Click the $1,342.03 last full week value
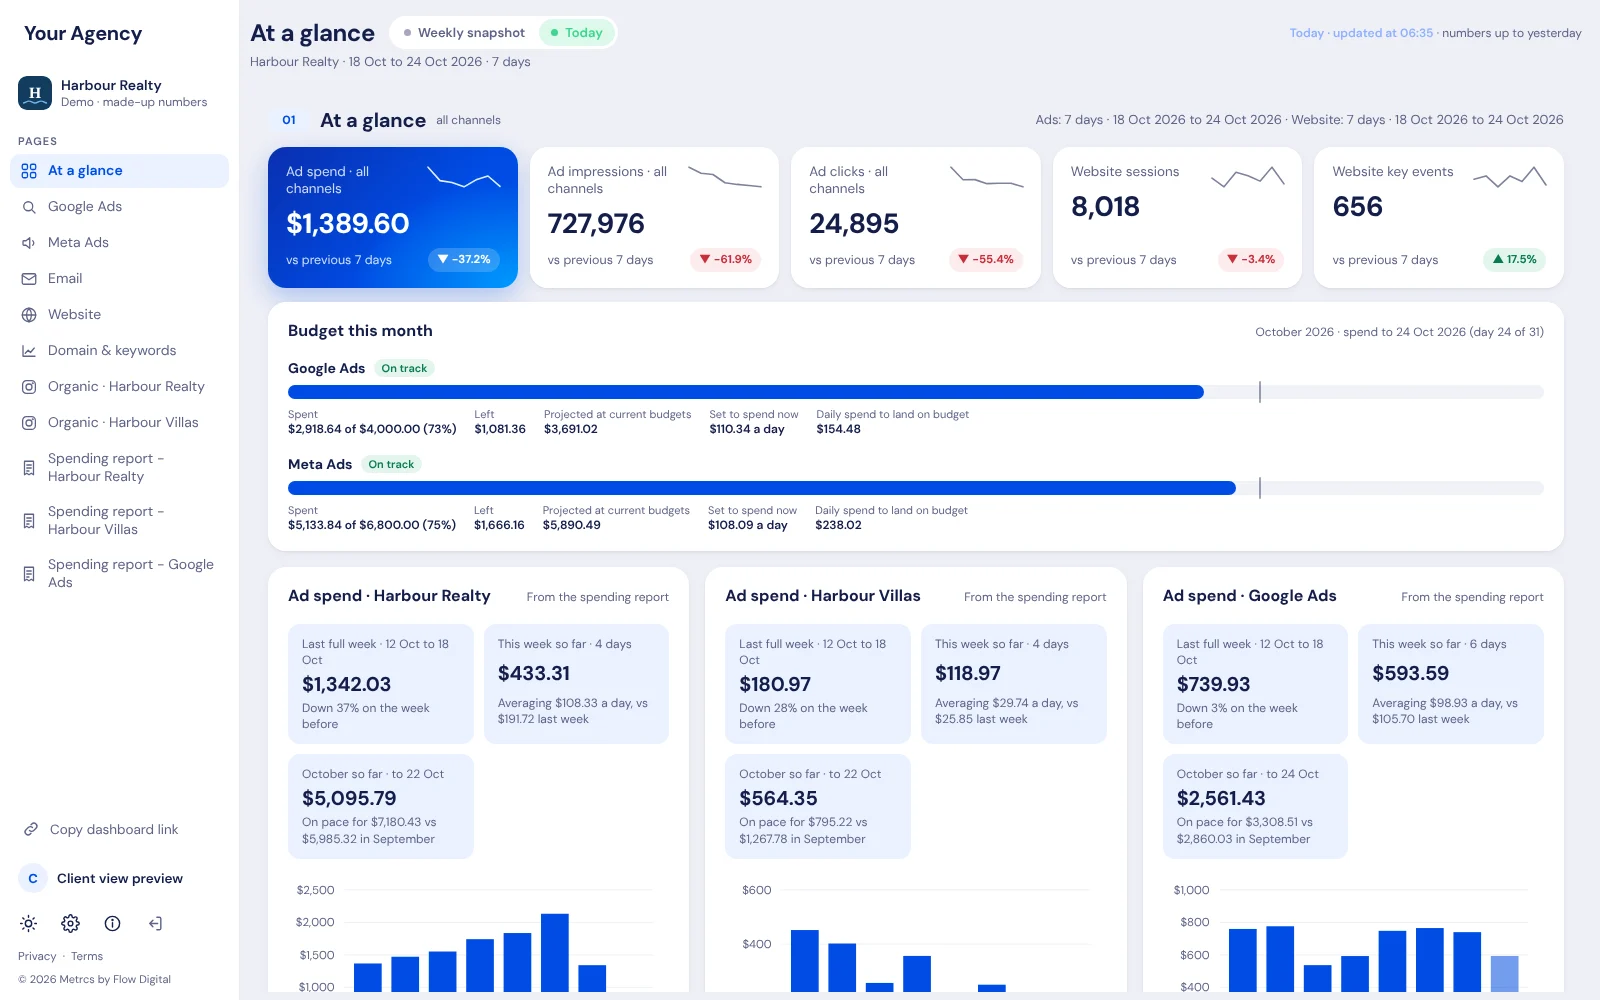Screen dimensions: 1600x1000 click(347, 685)
